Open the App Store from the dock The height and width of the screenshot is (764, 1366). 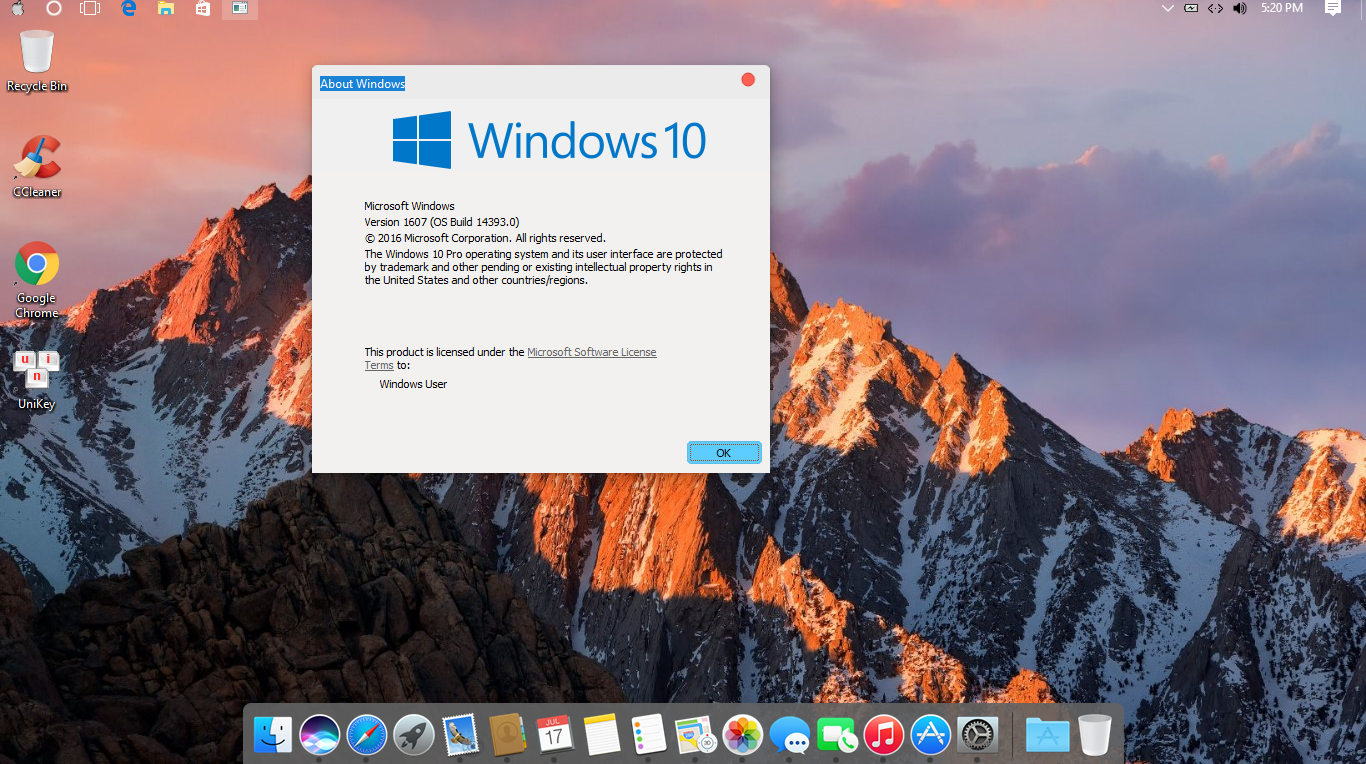929,733
